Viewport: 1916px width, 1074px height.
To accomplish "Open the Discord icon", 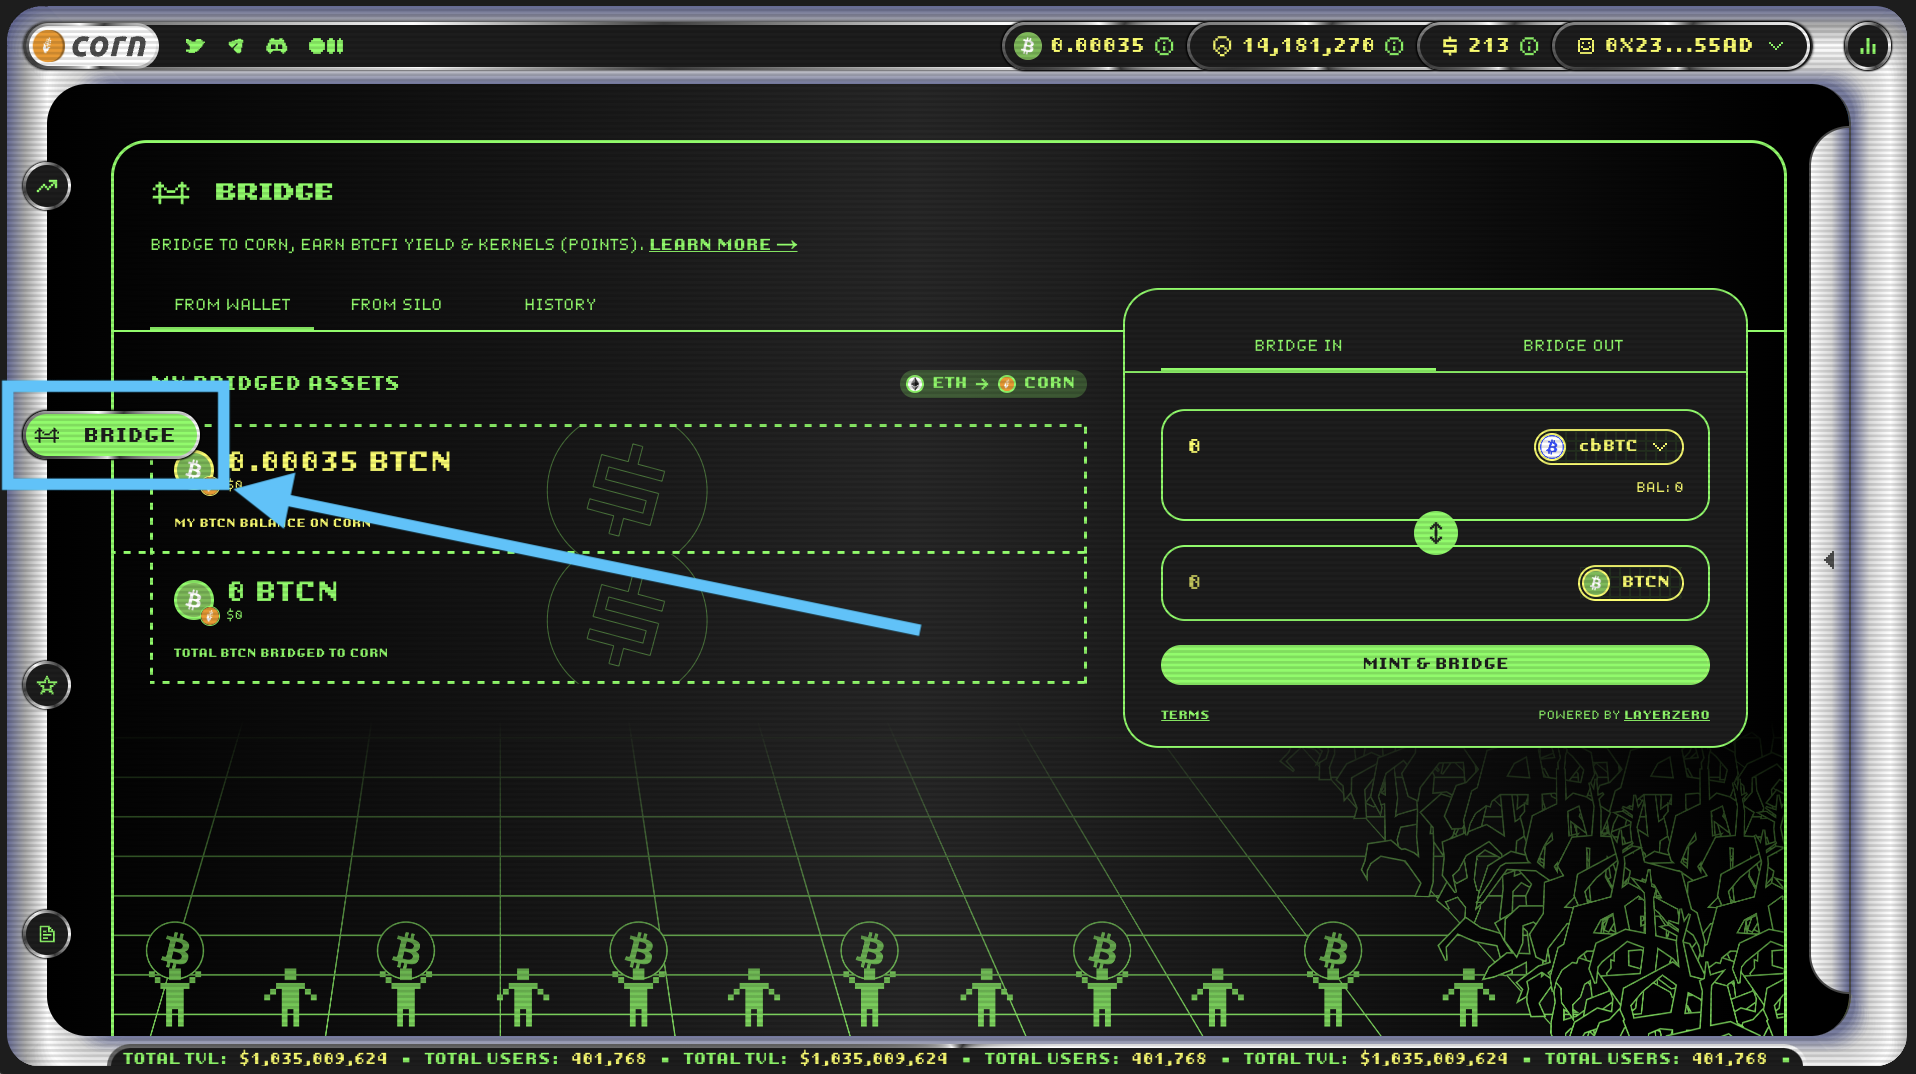I will click(x=277, y=46).
